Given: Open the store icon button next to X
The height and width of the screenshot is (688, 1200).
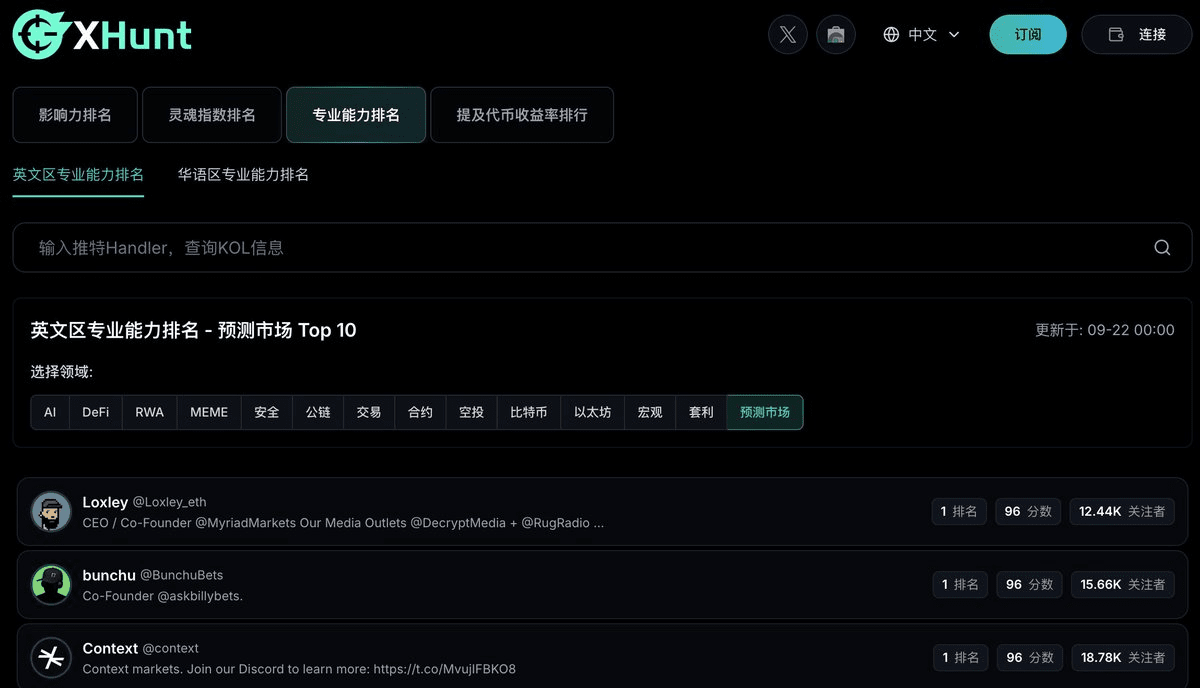Looking at the screenshot, I should point(836,34).
